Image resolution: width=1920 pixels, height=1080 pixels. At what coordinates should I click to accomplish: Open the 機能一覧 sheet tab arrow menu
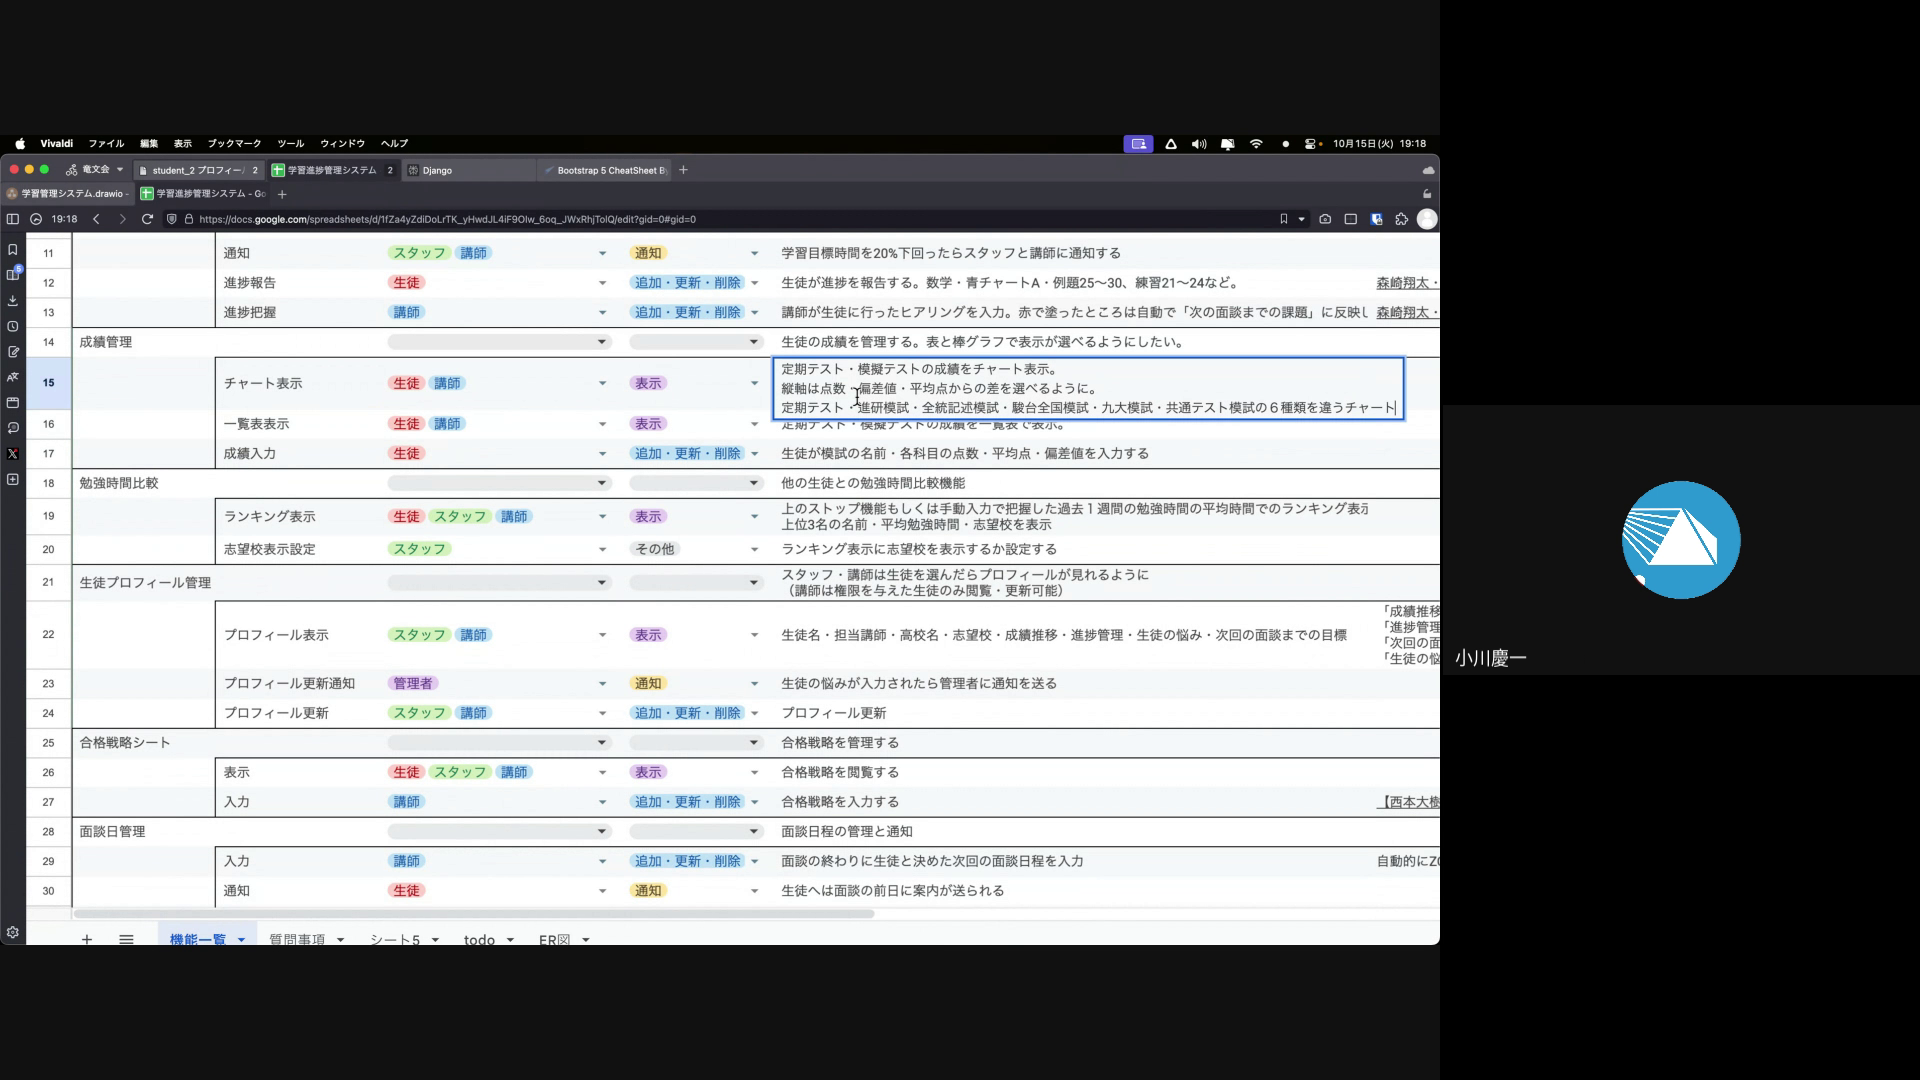(x=241, y=940)
